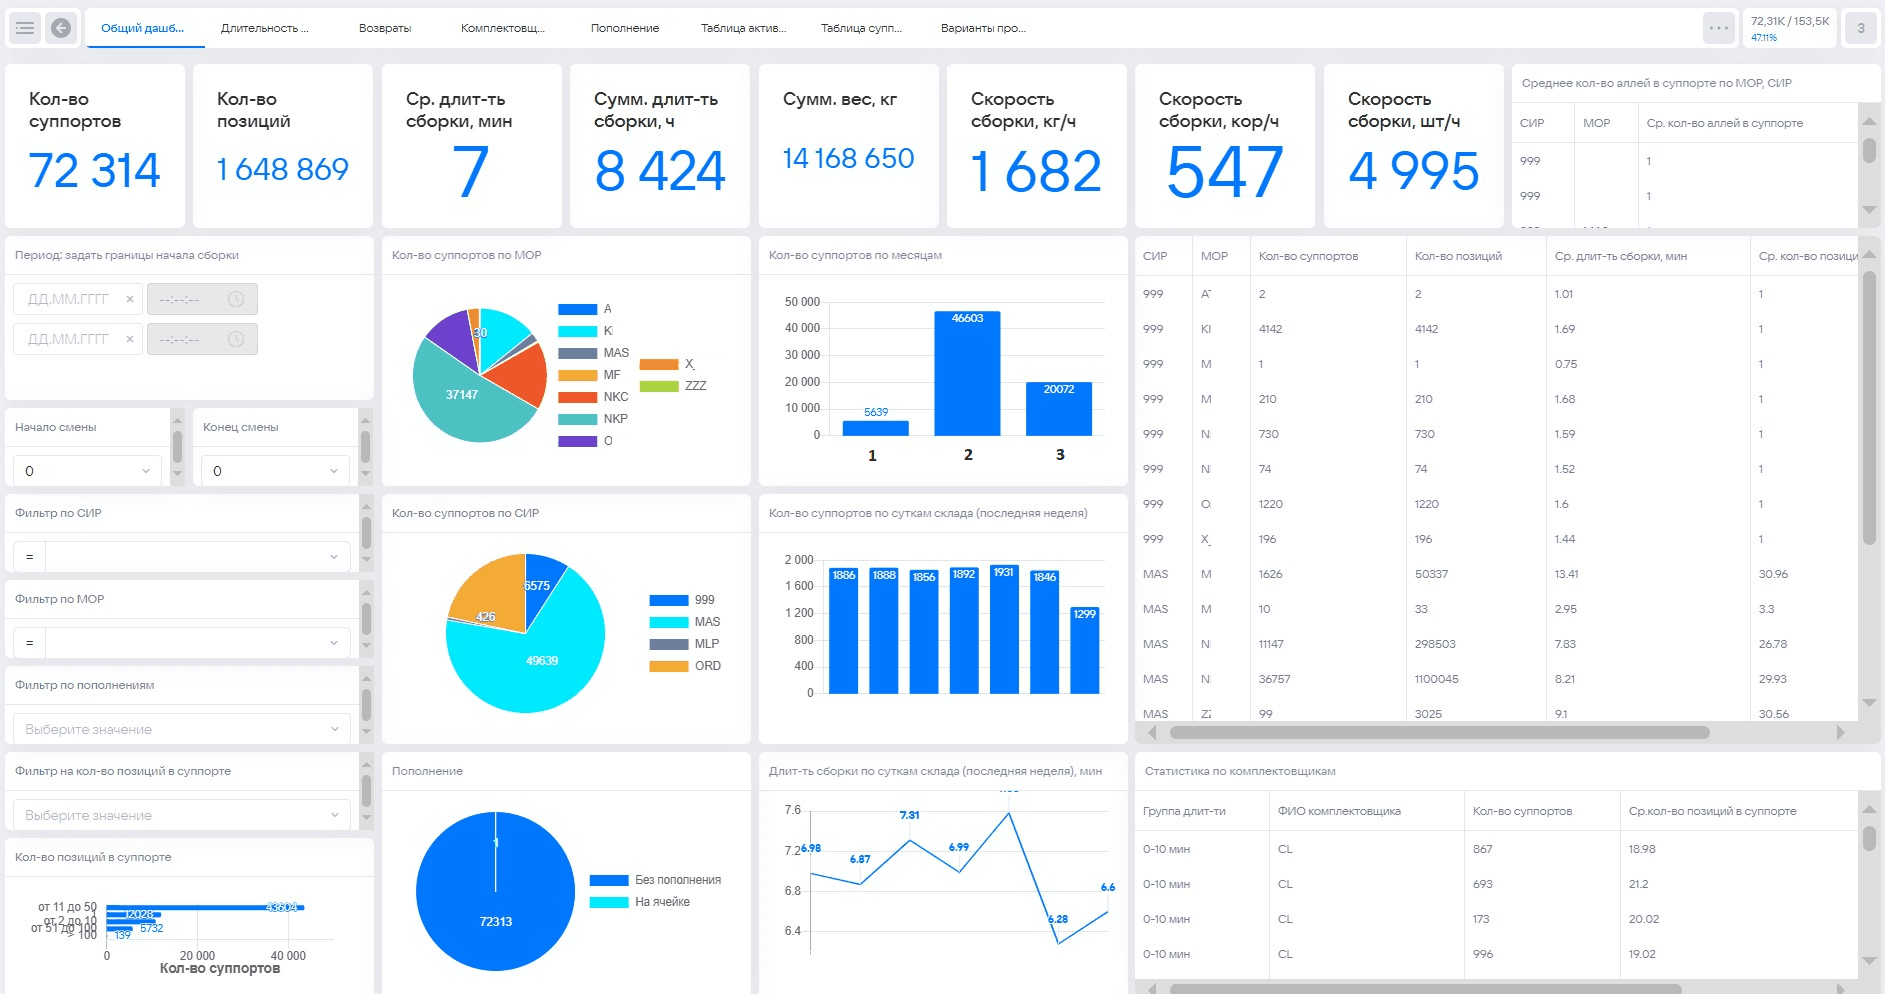Open 'Фильтр по пополнениям' value dropdown
This screenshot has height=994, width=1885.
182,729
